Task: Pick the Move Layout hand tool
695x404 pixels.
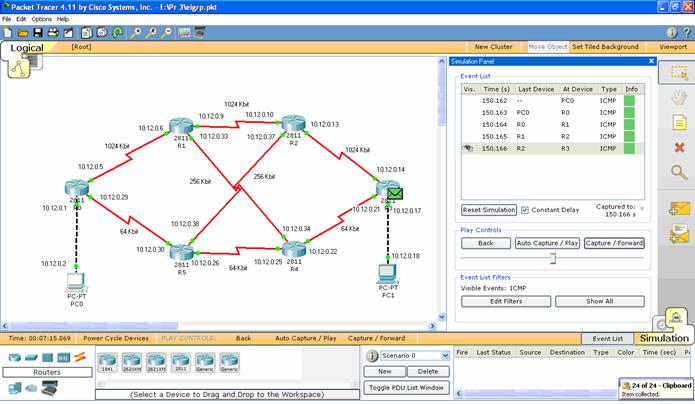Action: click(679, 97)
